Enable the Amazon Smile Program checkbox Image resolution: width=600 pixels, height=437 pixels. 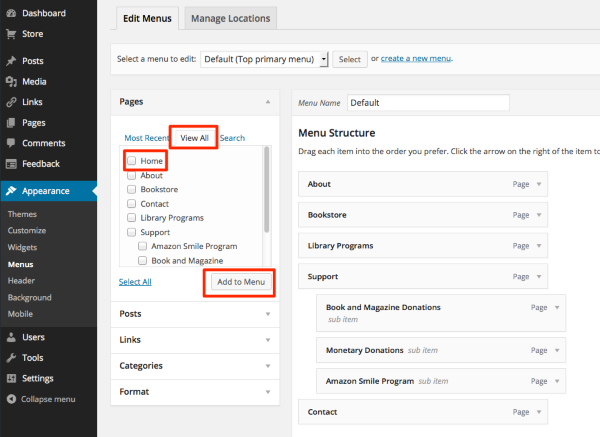point(143,246)
